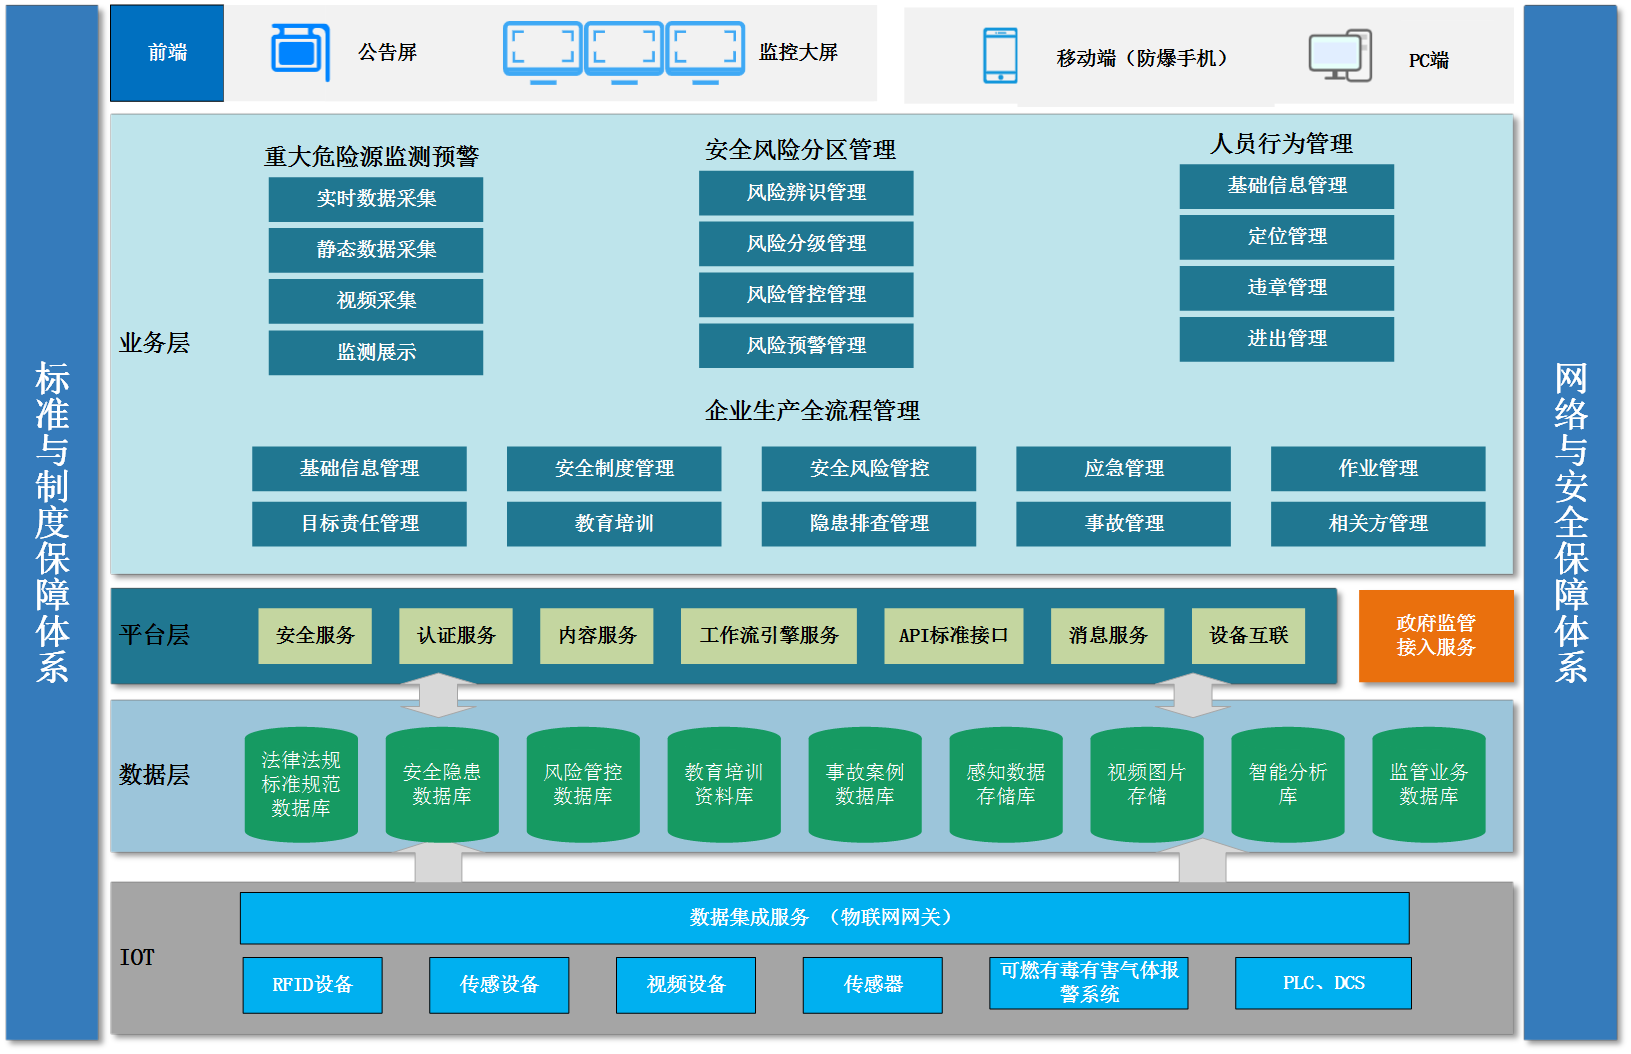The height and width of the screenshot is (1054, 1631).
Task: Click the PLC、DCS device box
Action: tap(1323, 984)
